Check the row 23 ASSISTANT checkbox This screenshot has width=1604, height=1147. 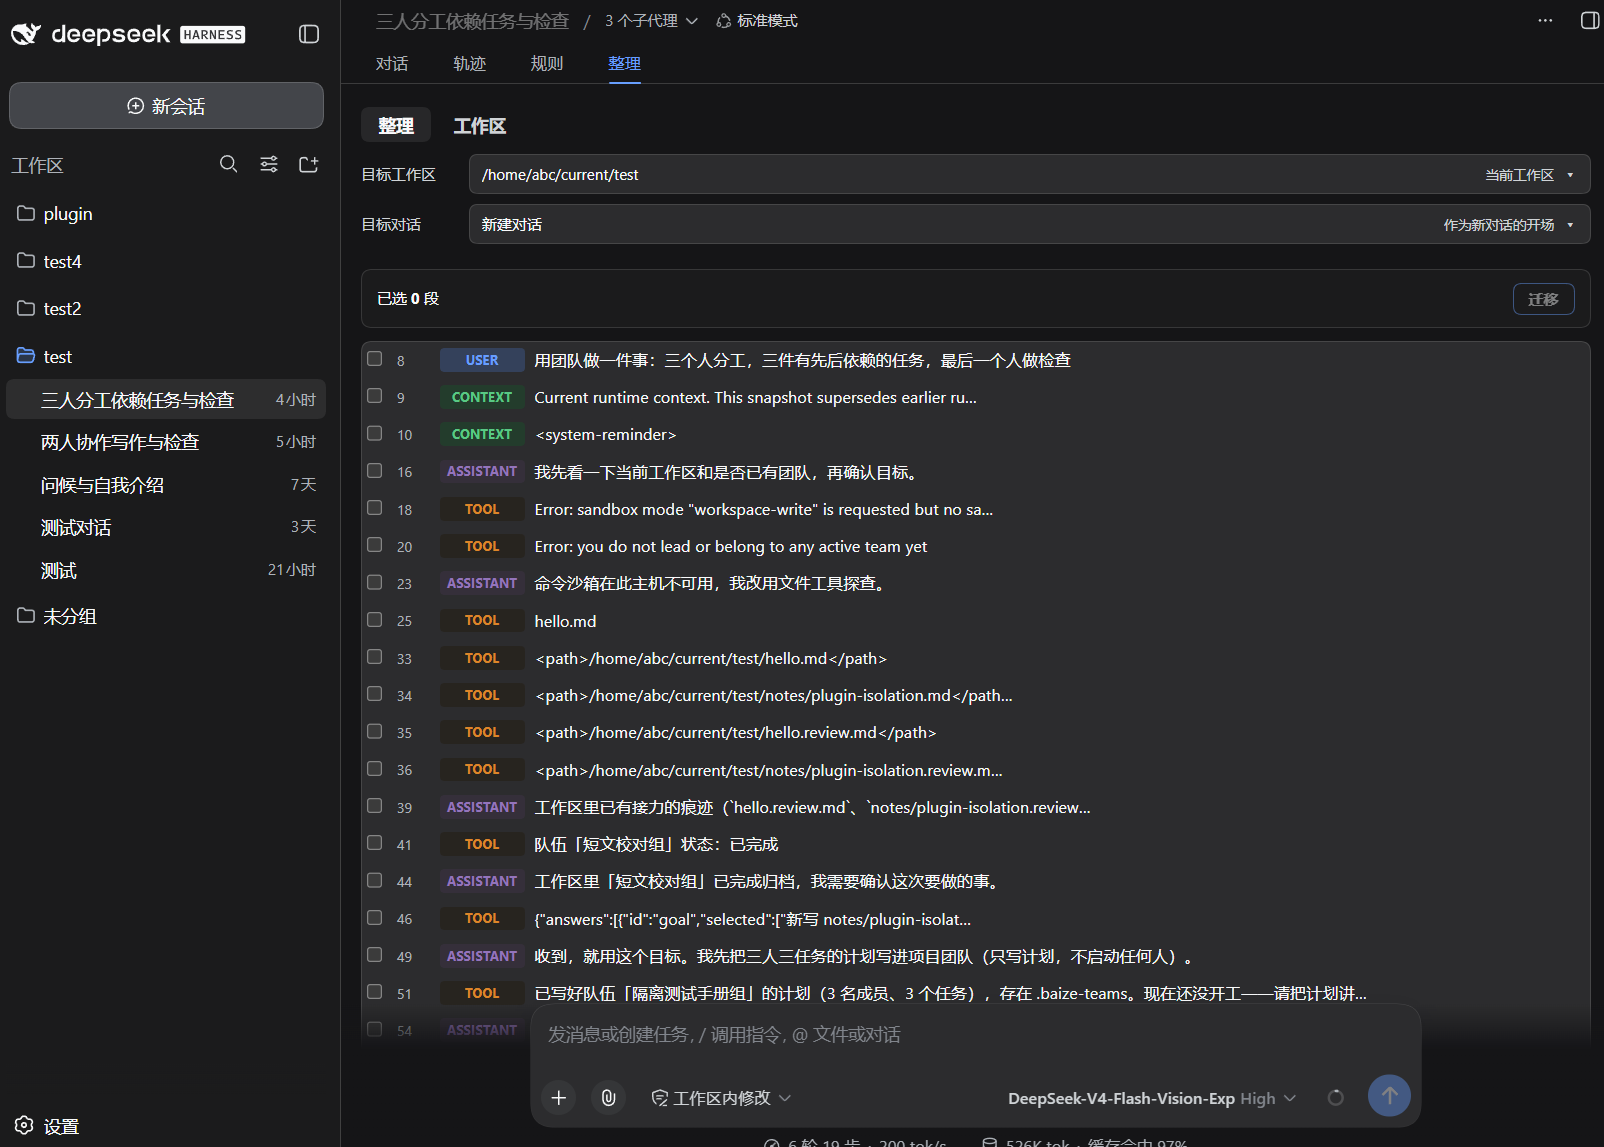(375, 582)
